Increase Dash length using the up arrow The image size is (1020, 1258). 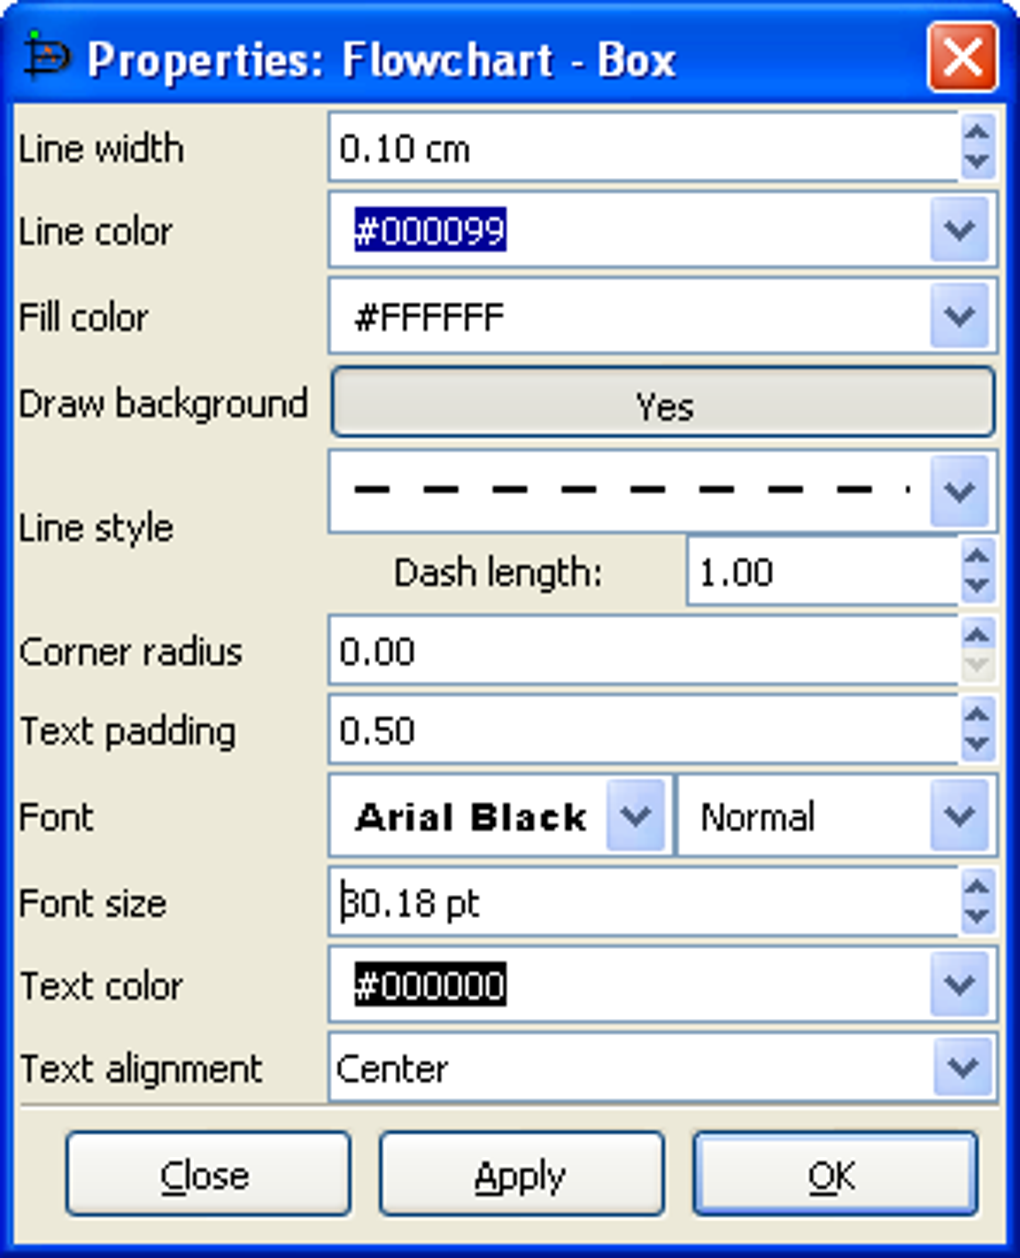[976, 556]
